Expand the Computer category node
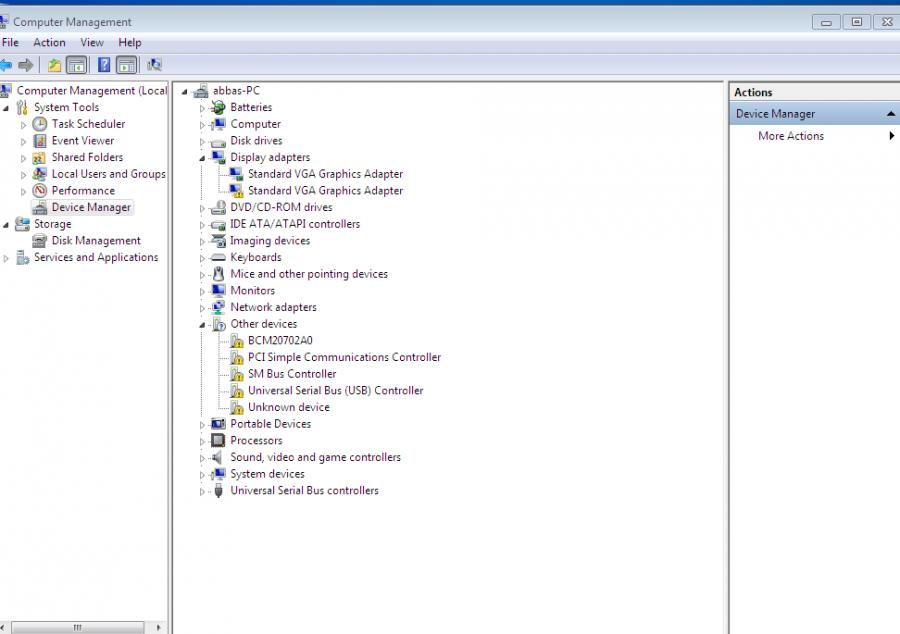The width and height of the screenshot is (900, 634). (x=202, y=125)
